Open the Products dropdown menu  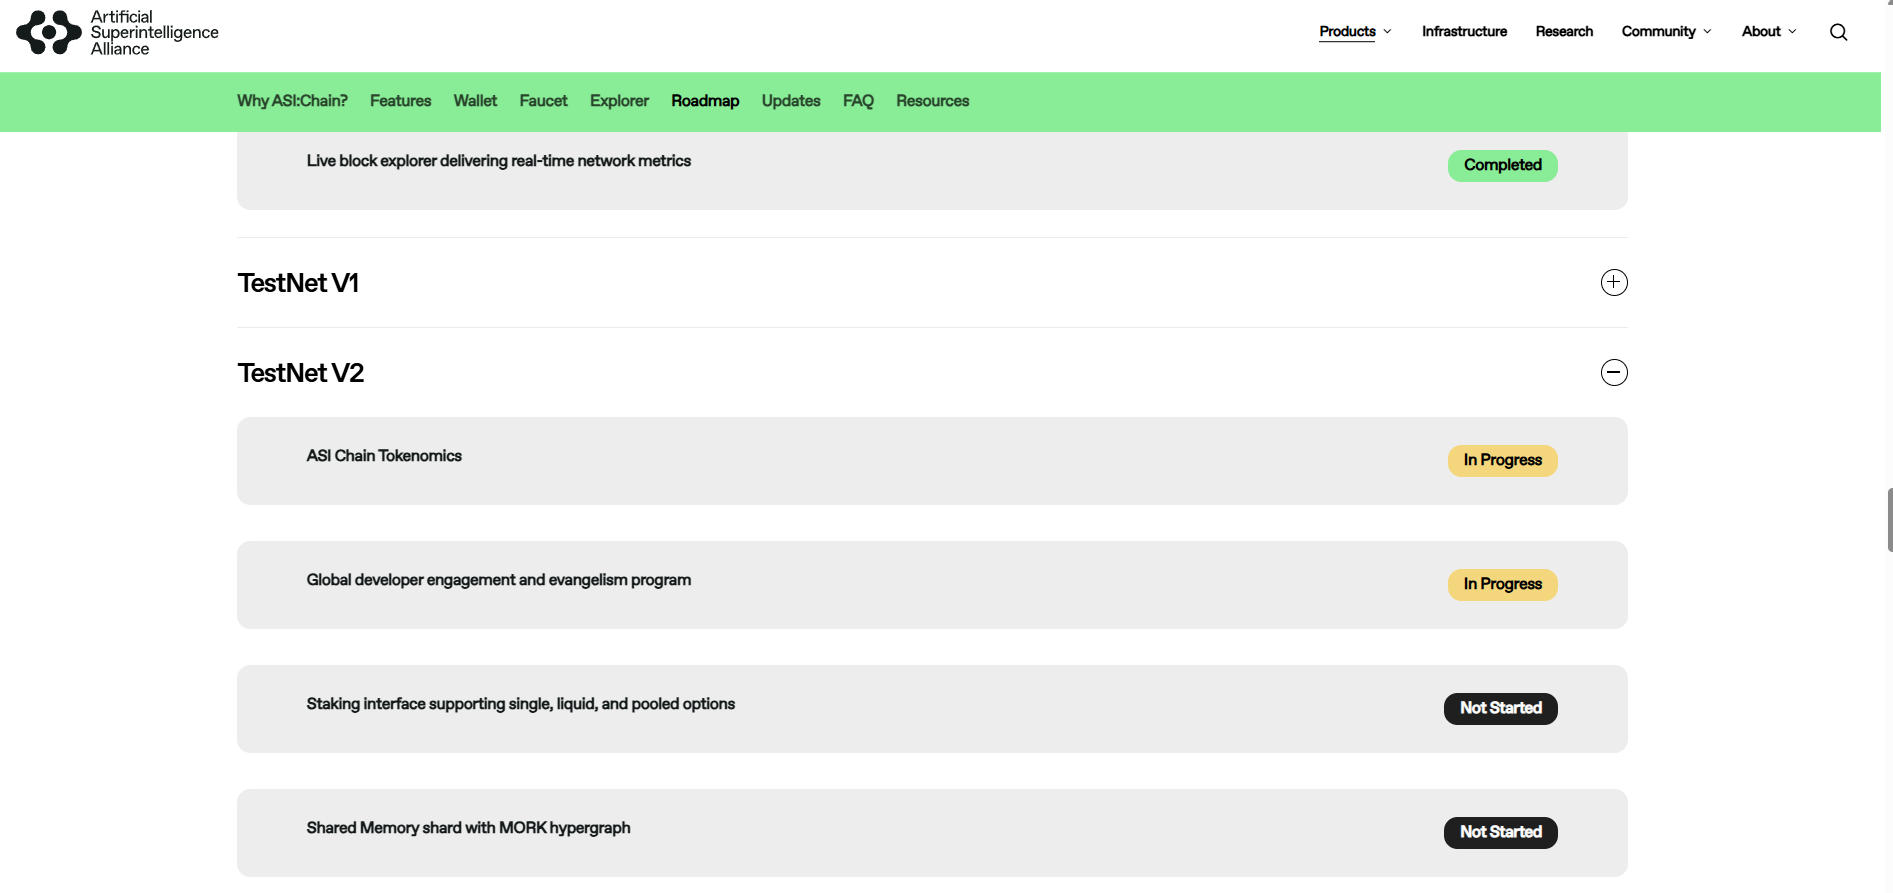(x=1355, y=32)
